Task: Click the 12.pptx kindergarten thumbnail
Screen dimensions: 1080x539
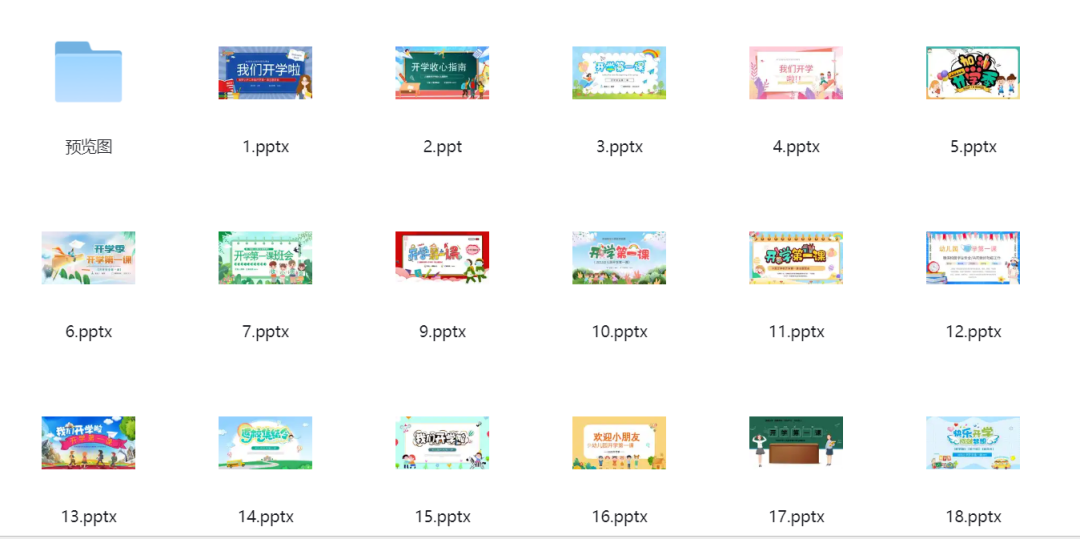Action: point(973,258)
